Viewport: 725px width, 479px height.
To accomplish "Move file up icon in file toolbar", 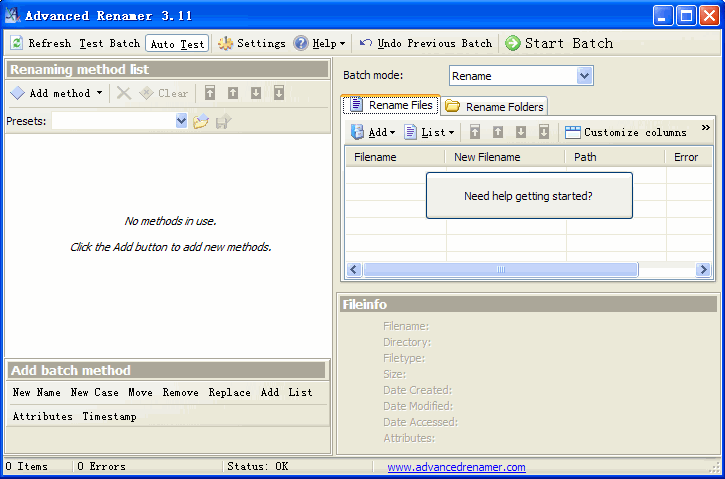I will tap(498, 132).
